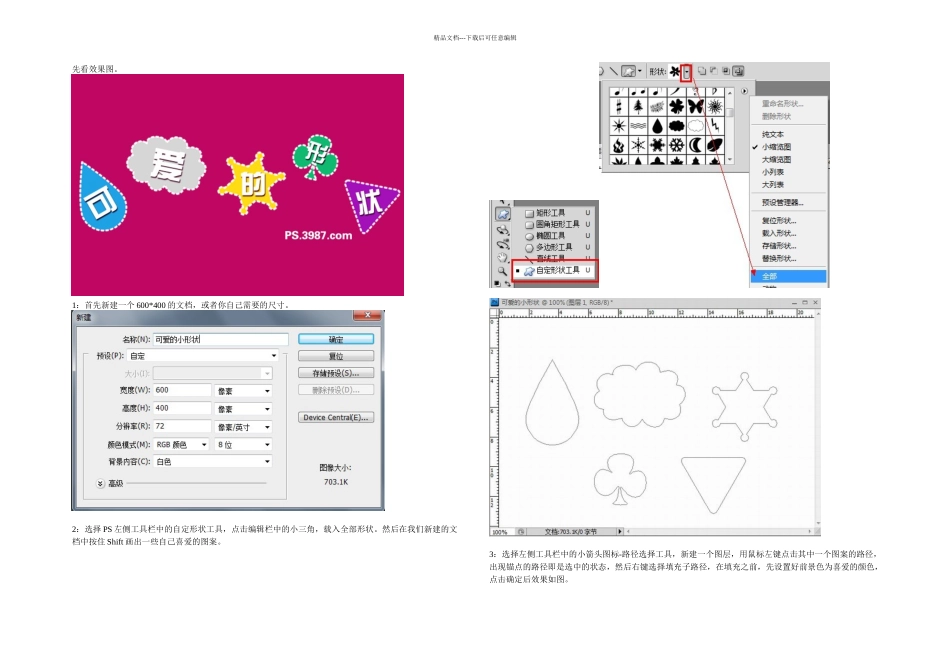Choose the outlined cloud frame shape
This screenshot has height=672, width=950.
[x=696, y=126]
